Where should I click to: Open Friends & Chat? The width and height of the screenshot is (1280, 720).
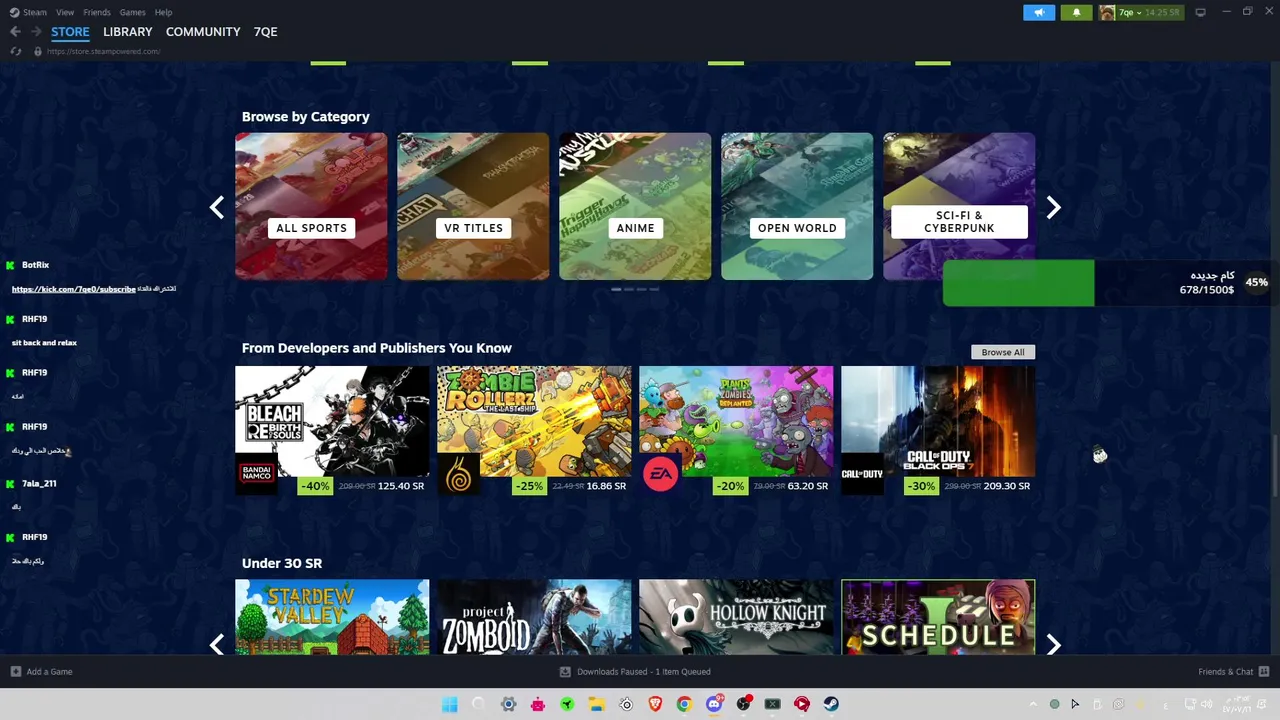pos(1226,671)
